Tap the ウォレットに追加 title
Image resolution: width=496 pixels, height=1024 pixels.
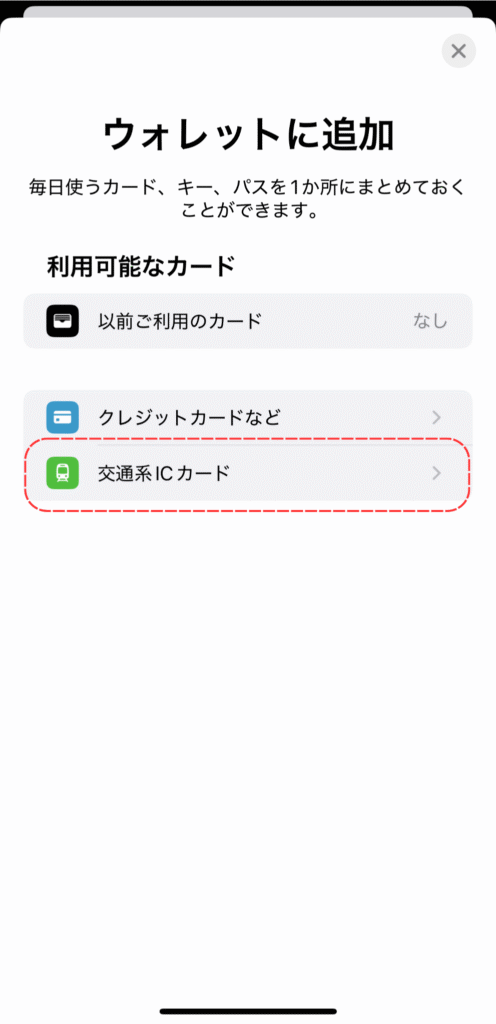(x=248, y=135)
